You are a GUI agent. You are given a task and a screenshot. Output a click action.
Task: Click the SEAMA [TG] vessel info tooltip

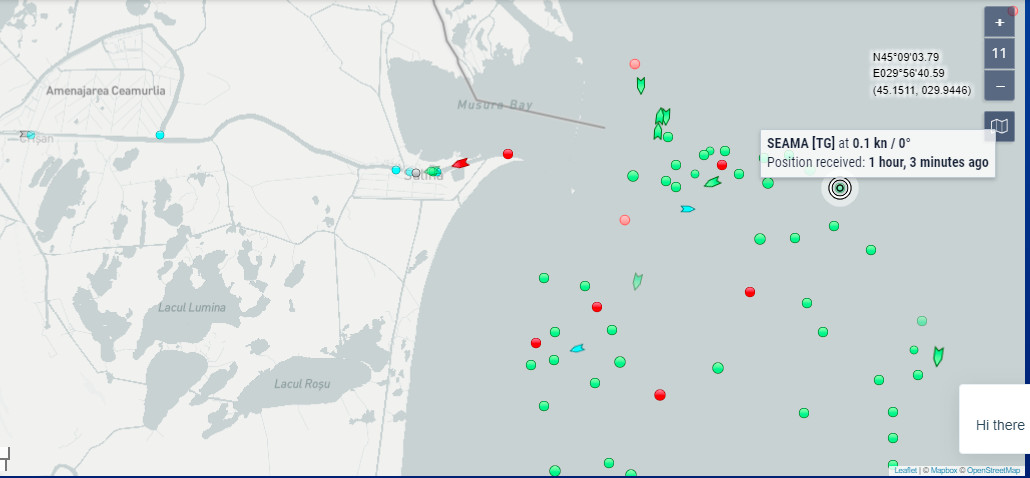(878, 153)
